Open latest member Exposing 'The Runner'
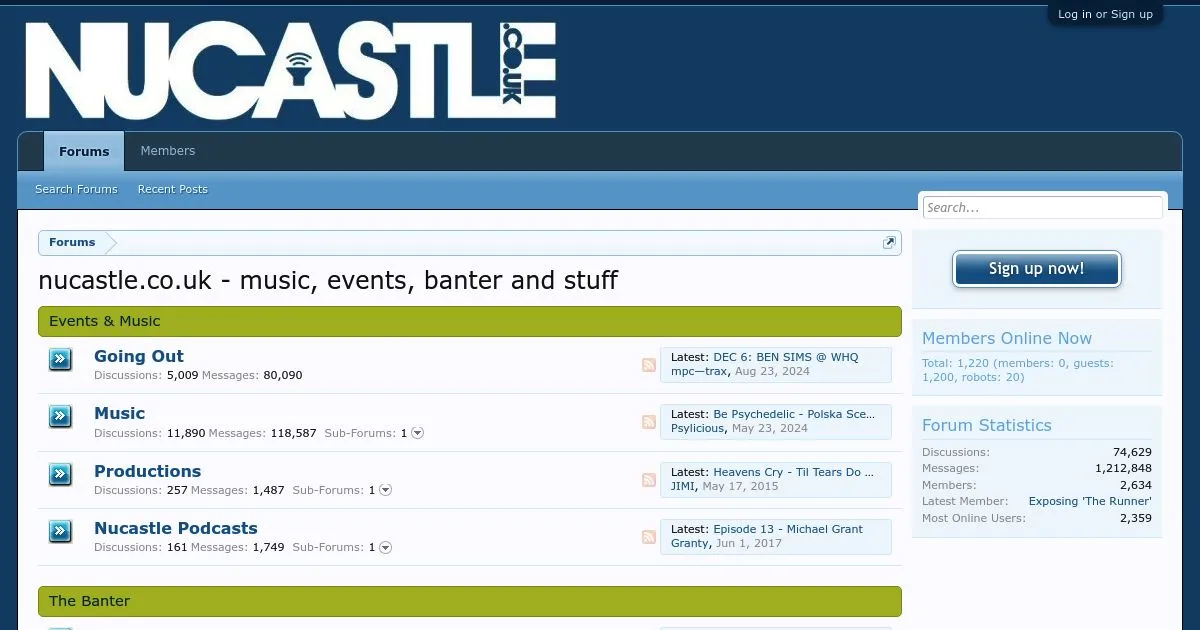The width and height of the screenshot is (1200, 630). tap(1090, 501)
